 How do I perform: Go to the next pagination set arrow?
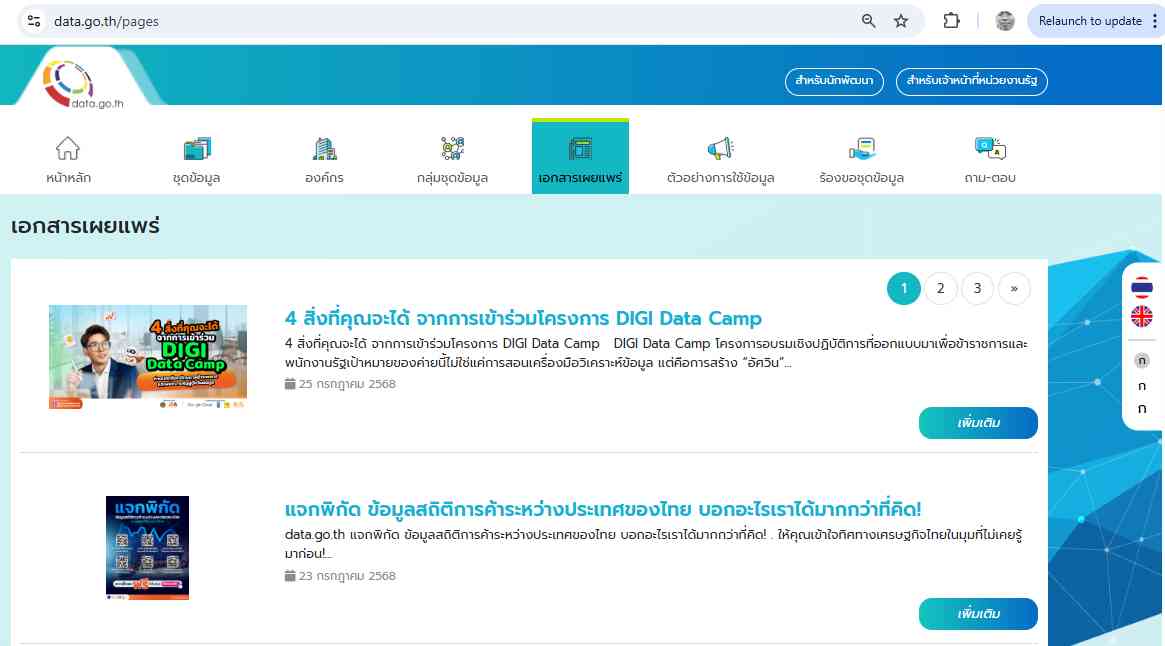pos(1014,289)
